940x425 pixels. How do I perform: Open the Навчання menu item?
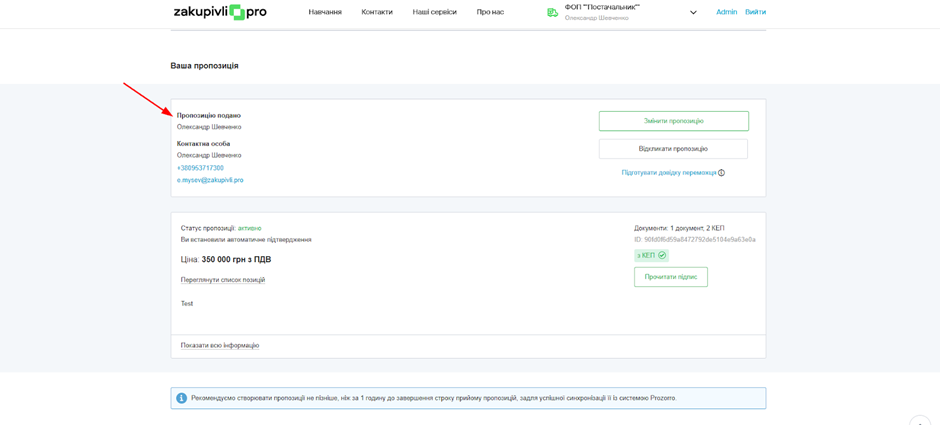325,12
